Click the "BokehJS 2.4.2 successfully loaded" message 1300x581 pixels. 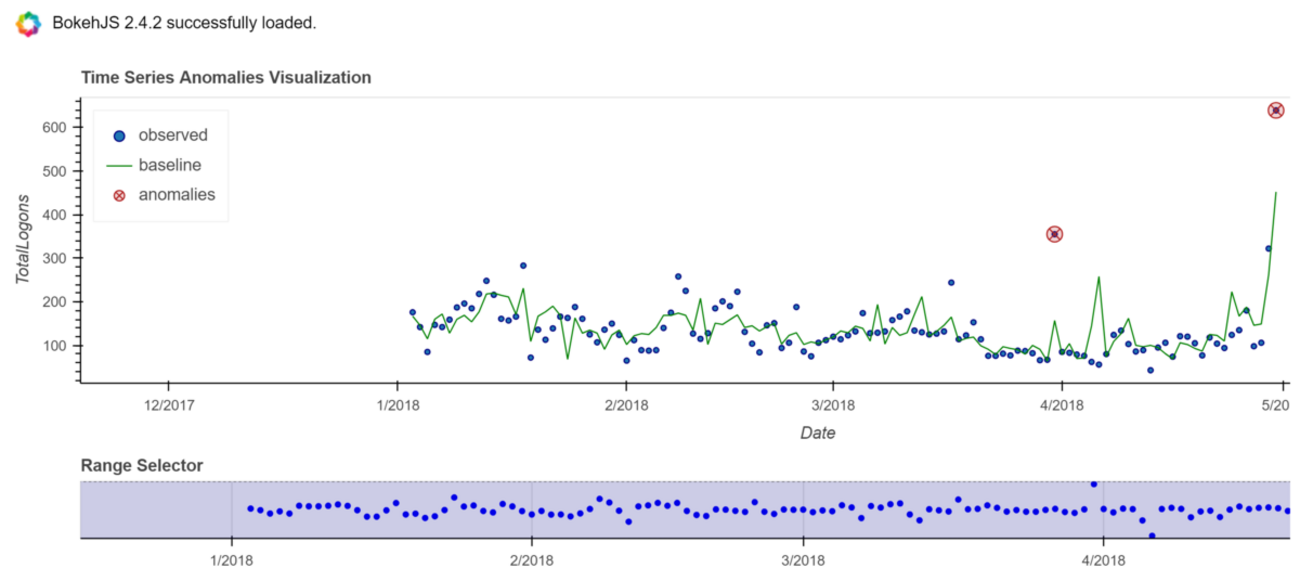click(184, 23)
